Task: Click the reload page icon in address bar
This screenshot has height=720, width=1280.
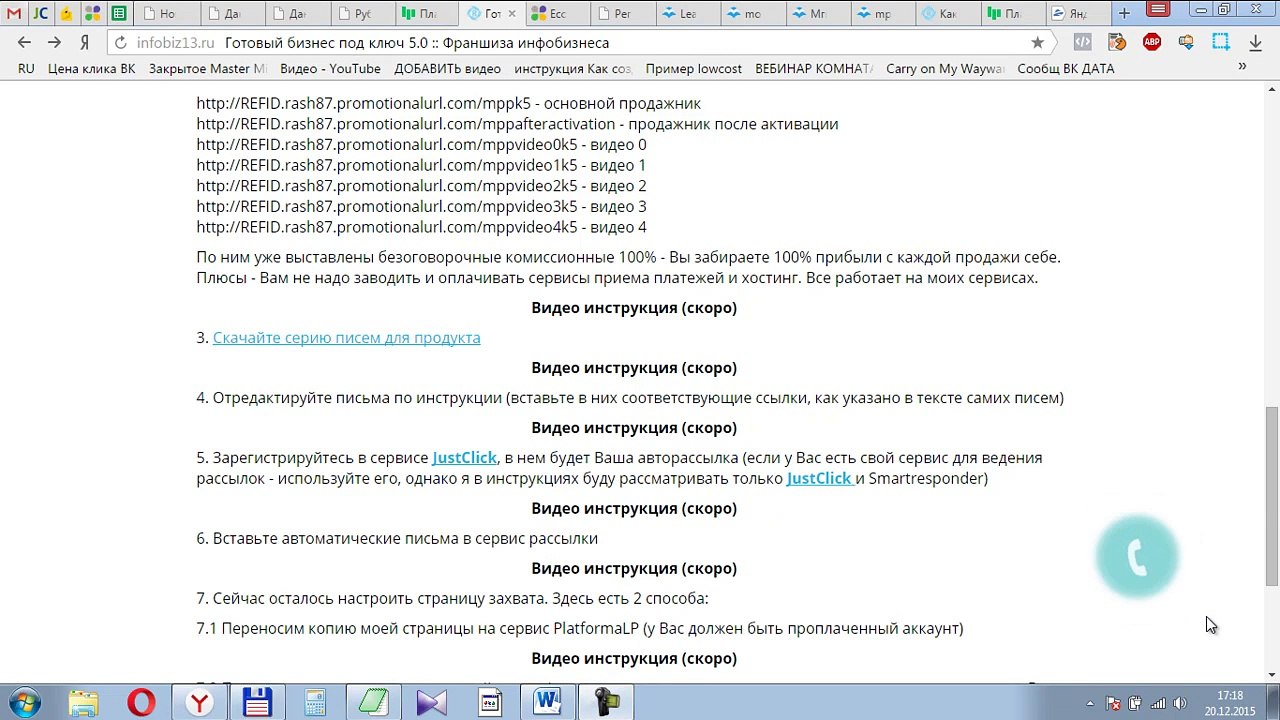Action: [x=120, y=43]
